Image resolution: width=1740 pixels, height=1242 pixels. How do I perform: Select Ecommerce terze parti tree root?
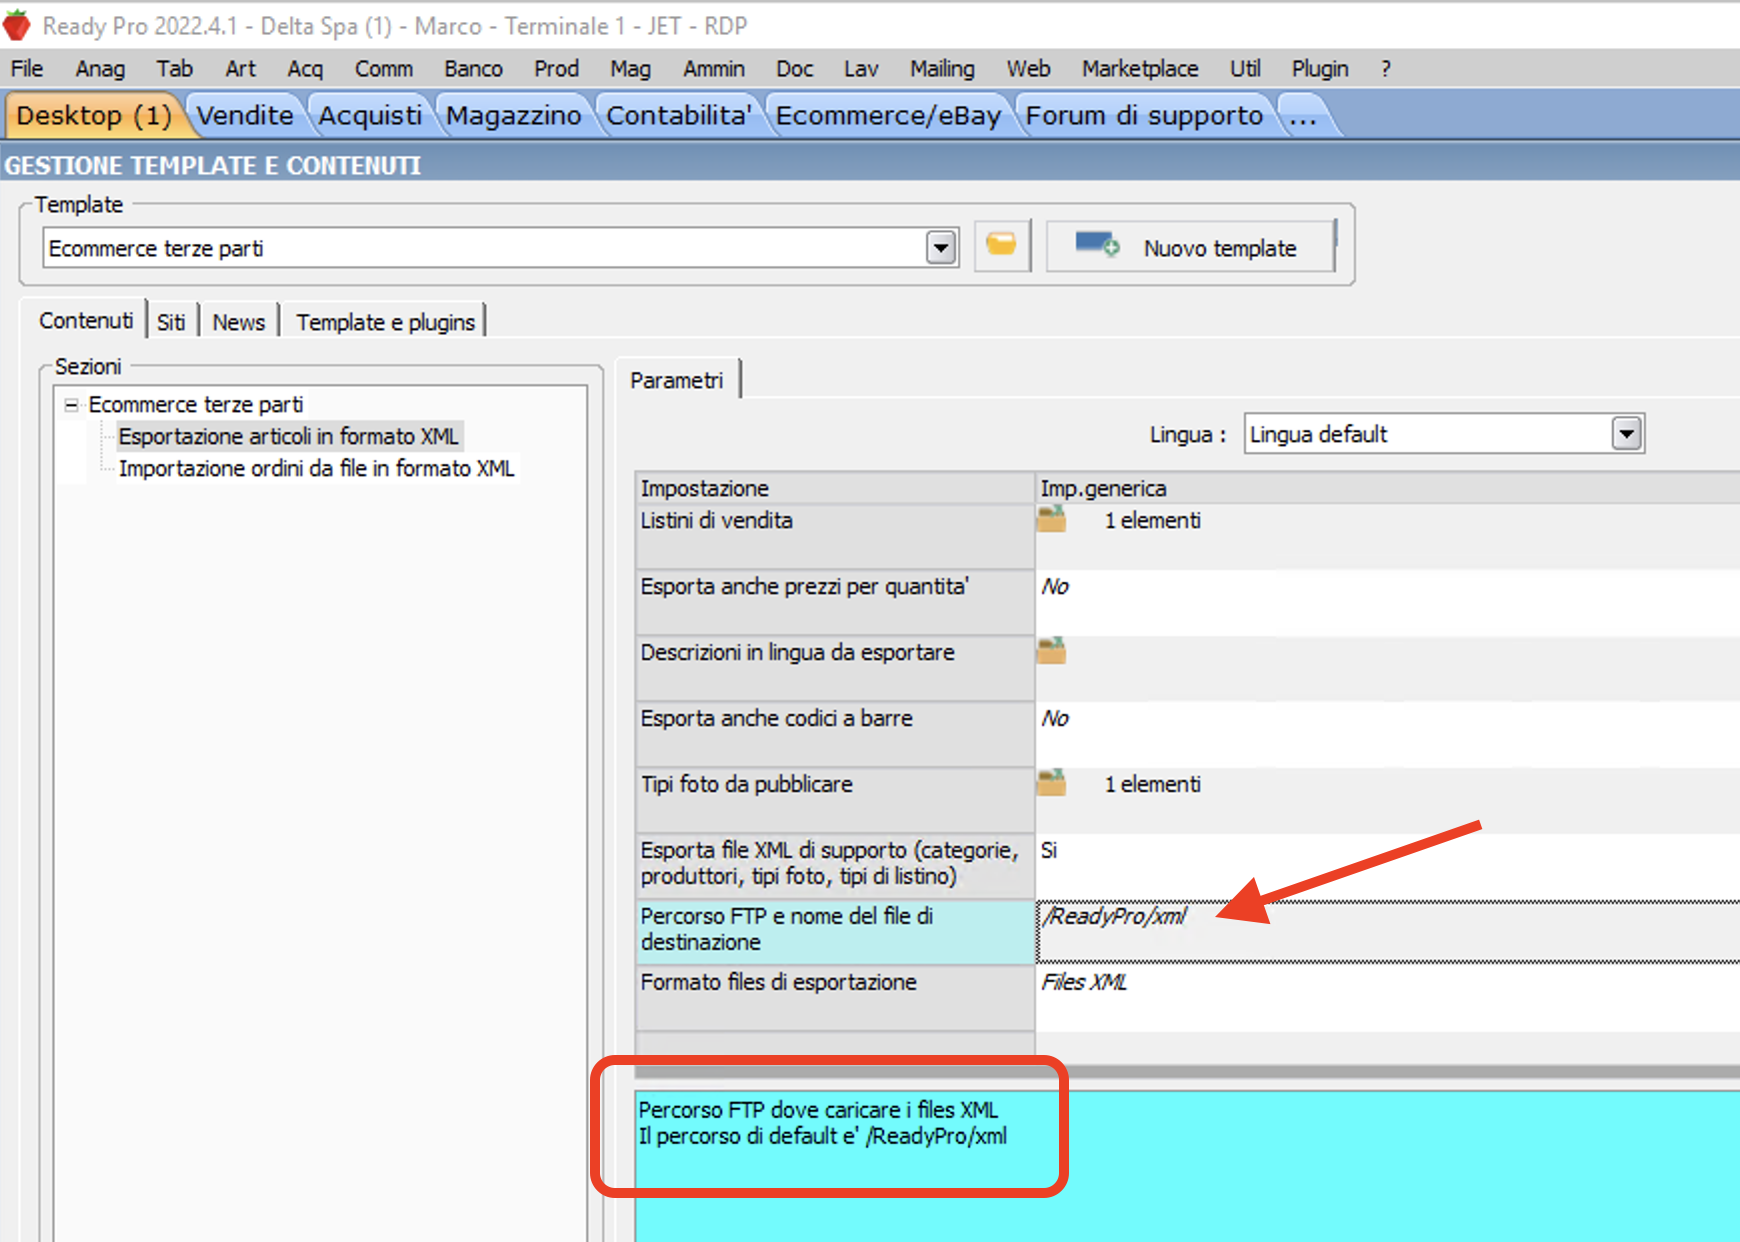coord(196,404)
